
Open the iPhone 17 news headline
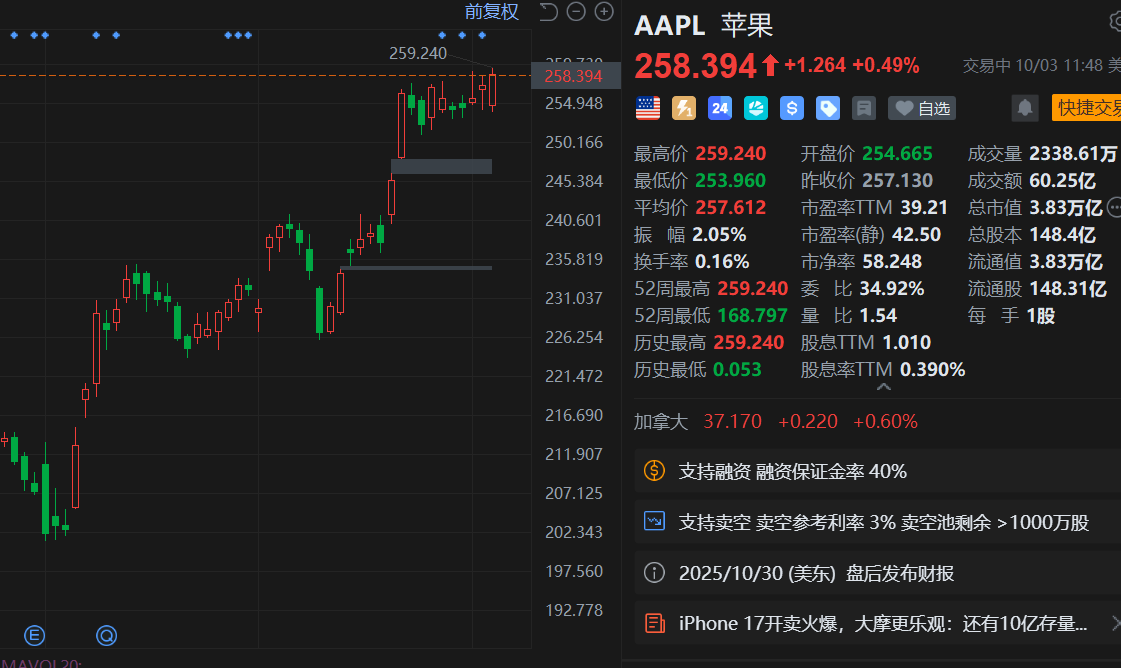point(882,624)
